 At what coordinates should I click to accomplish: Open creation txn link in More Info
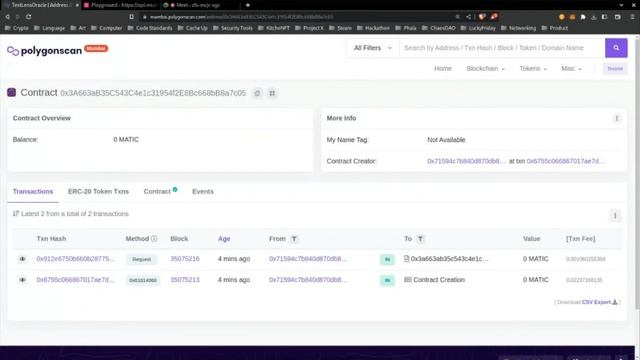pos(565,161)
